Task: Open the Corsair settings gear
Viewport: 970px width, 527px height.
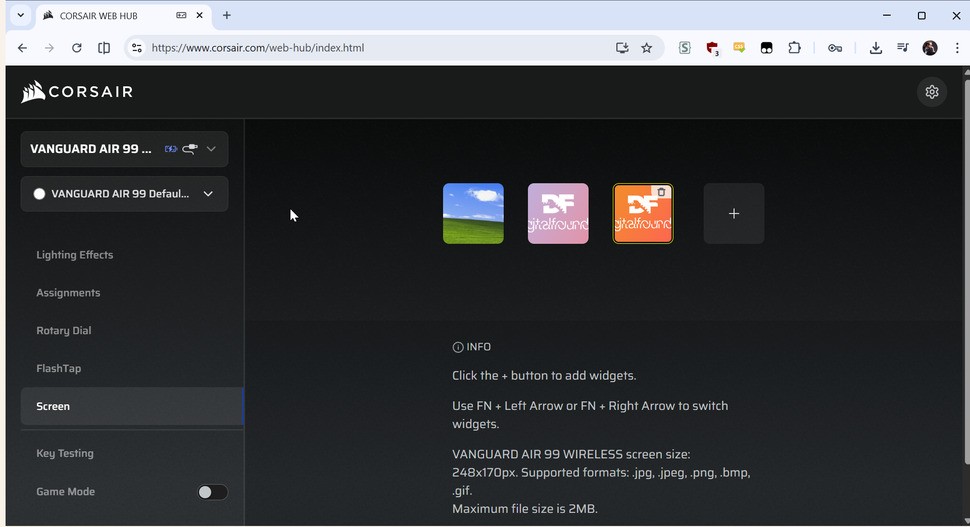Action: click(932, 92)
